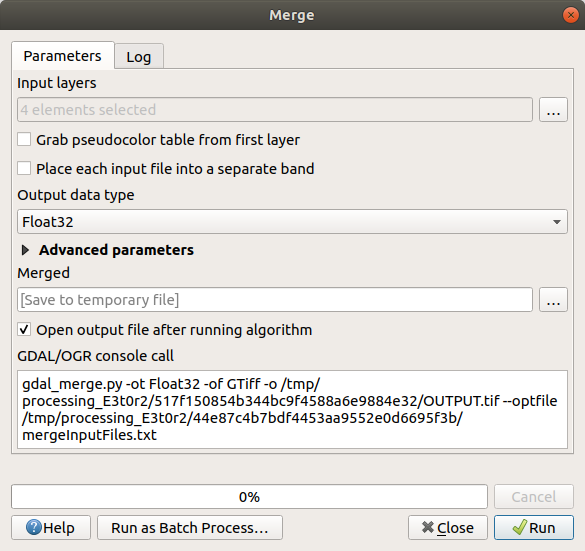This screenshot has height=551, width=585.
Task: Click the Float32 combo box arrow
Action: click(557, 222)
